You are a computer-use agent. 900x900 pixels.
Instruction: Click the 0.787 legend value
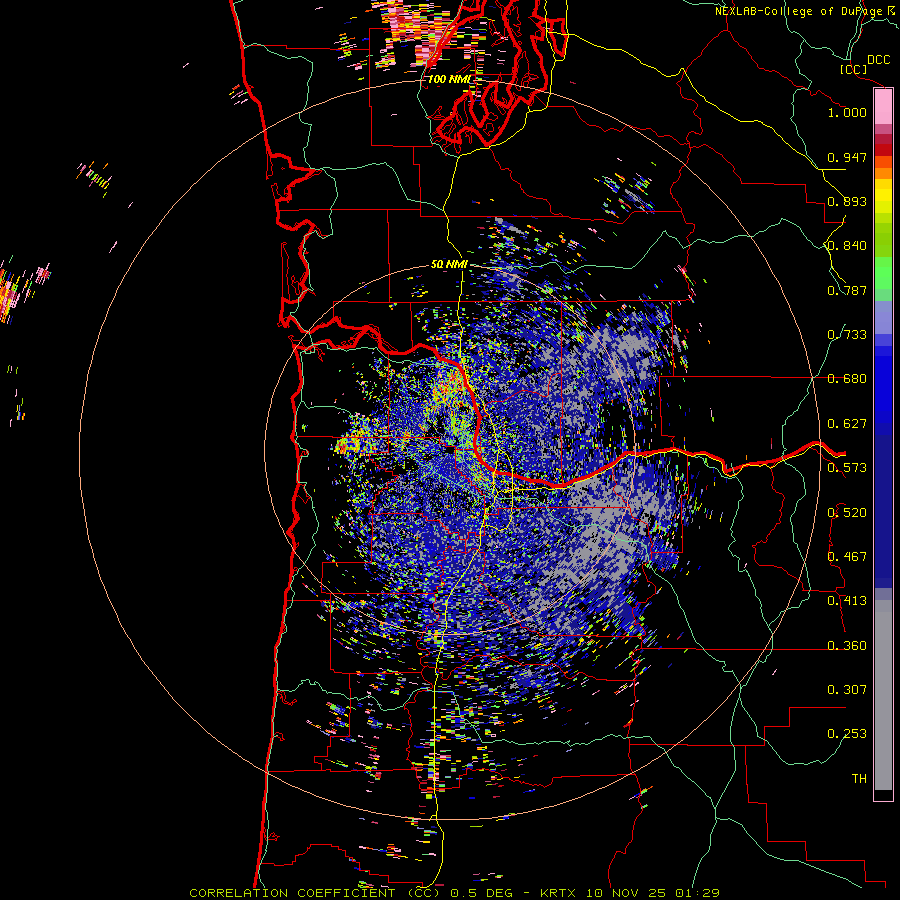tap(847, 290)
